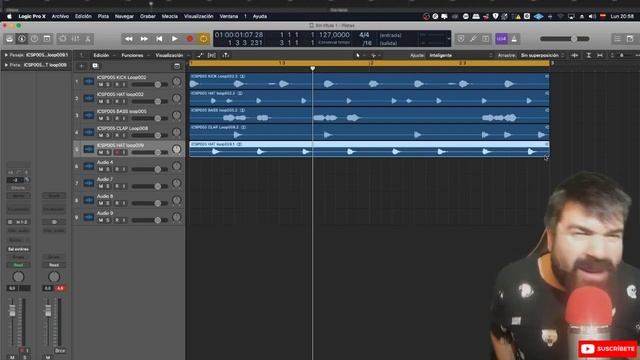Select the ICSP005 BASS loop005 region
Image resolution: width=640 pixels, height=360 pixels.
[x=369, y=115]
